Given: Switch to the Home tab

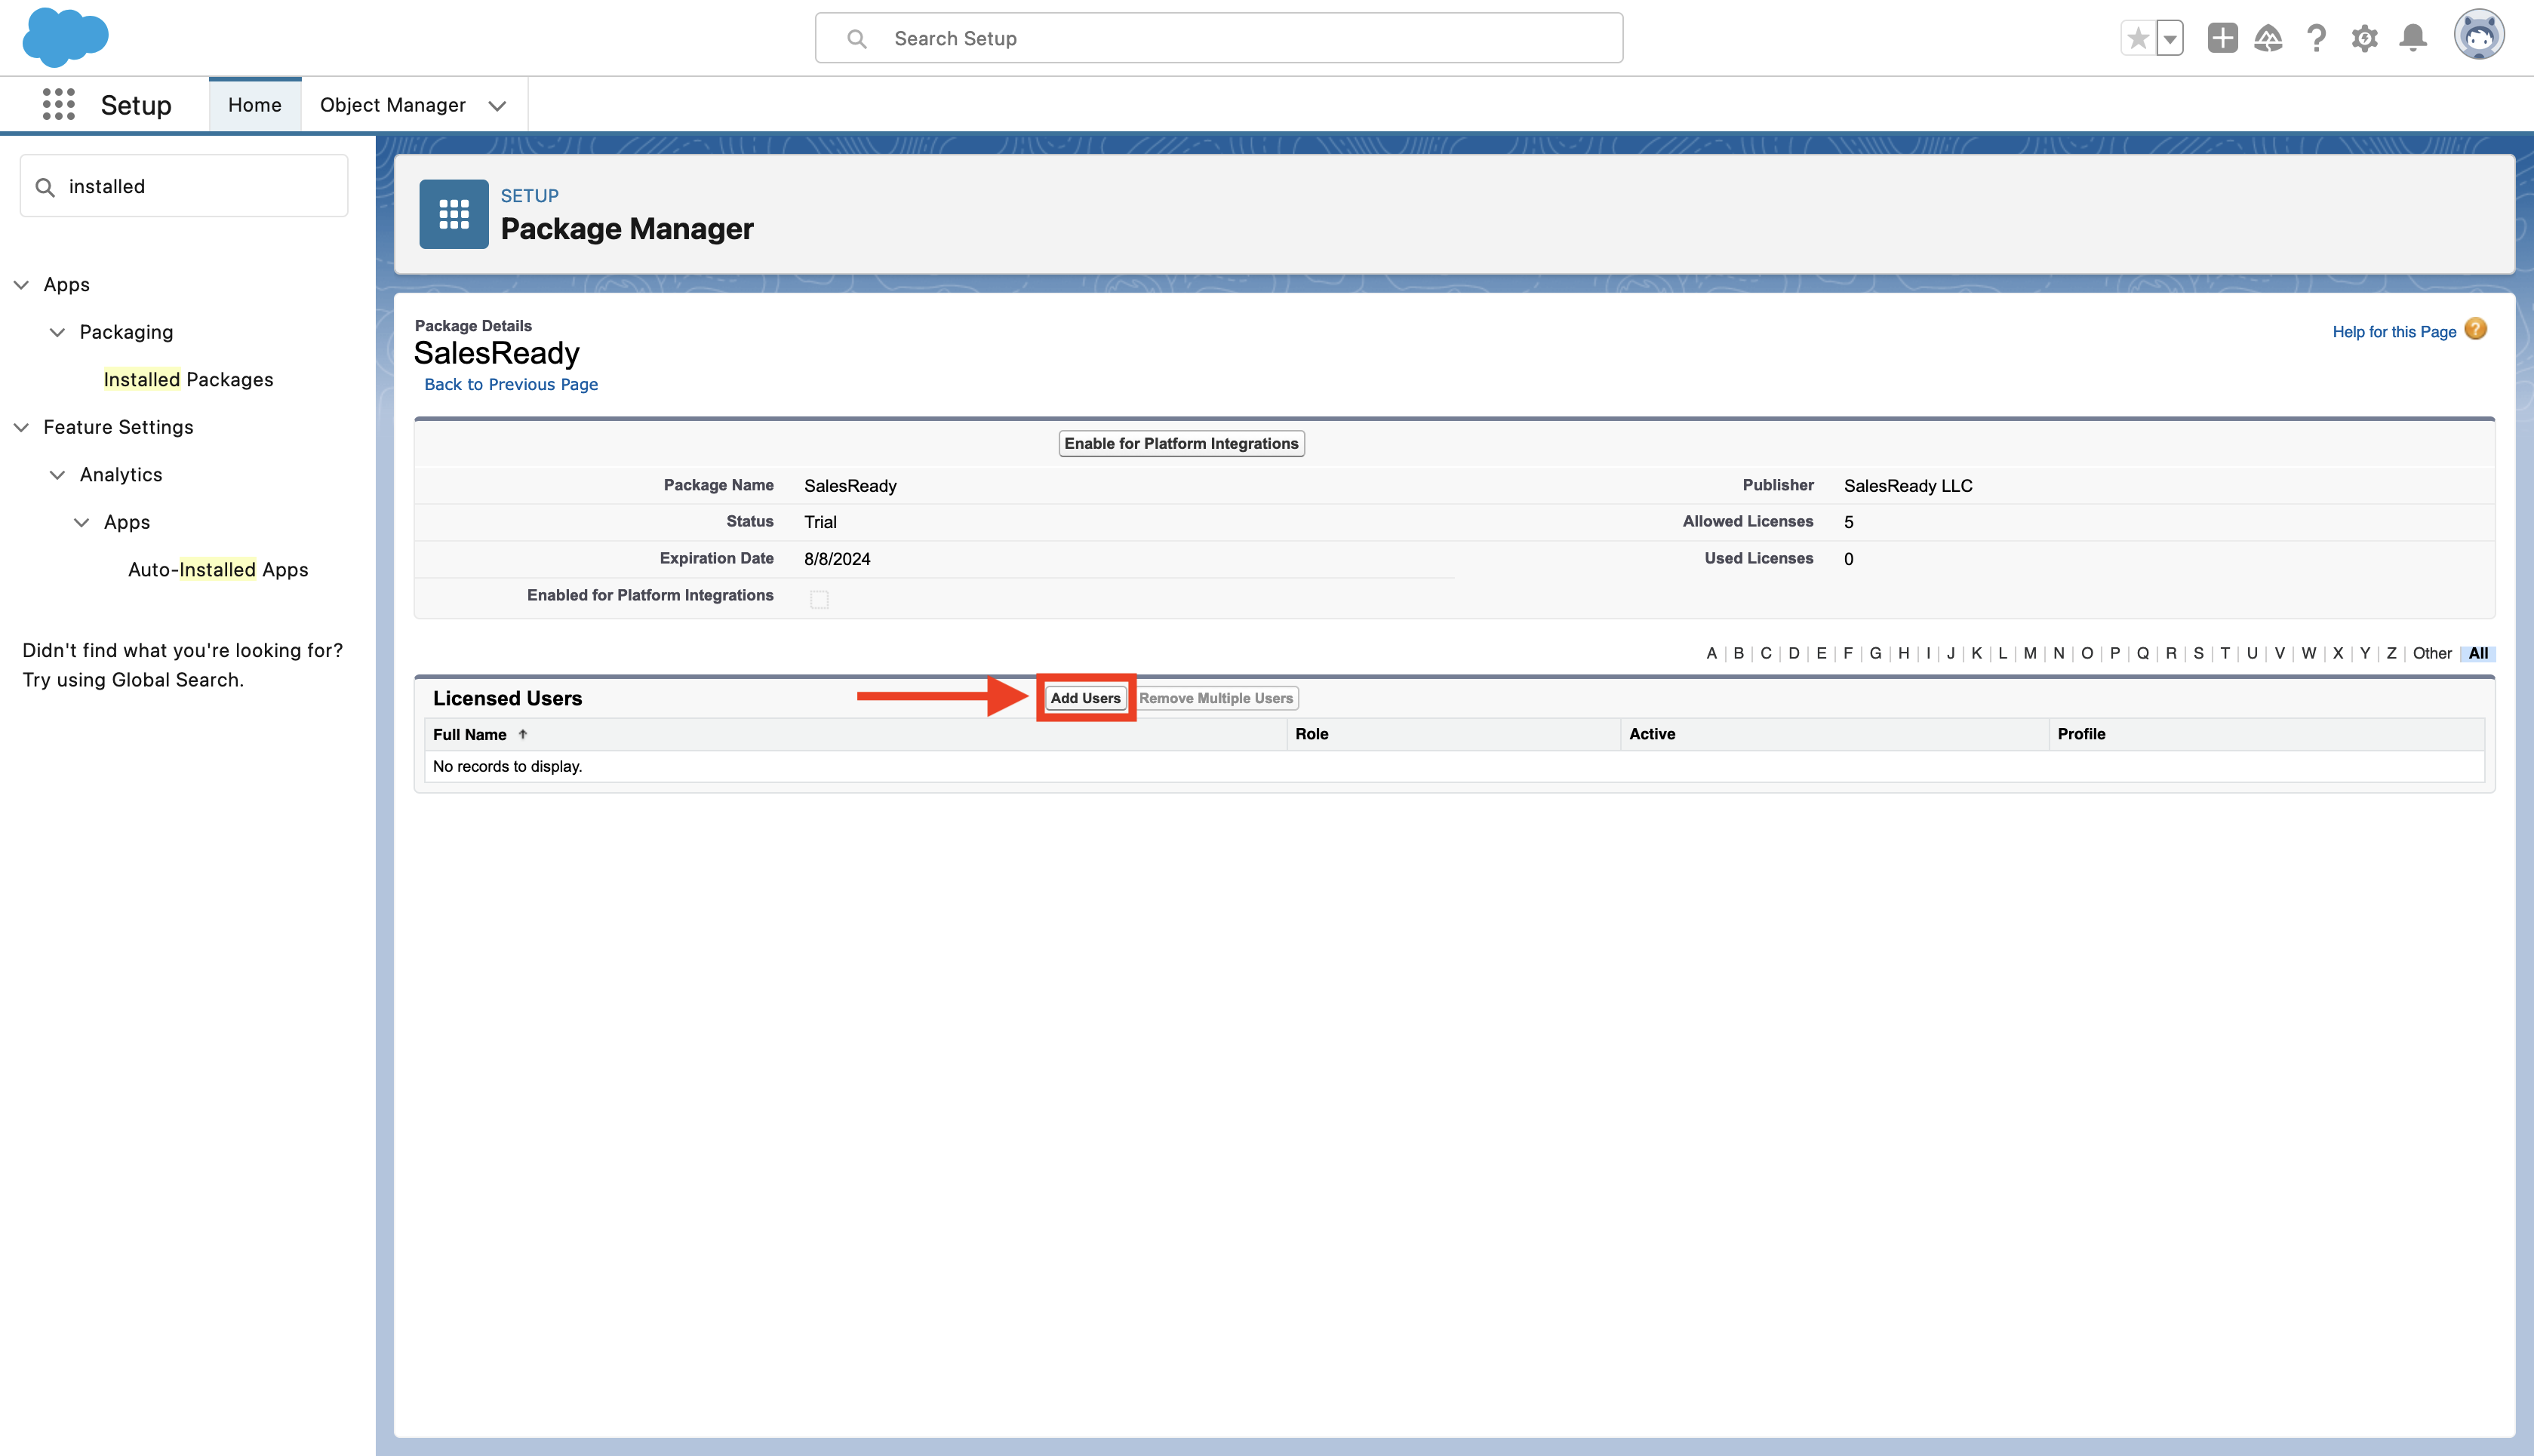Looking at the screenshot, I should (254, 105).
